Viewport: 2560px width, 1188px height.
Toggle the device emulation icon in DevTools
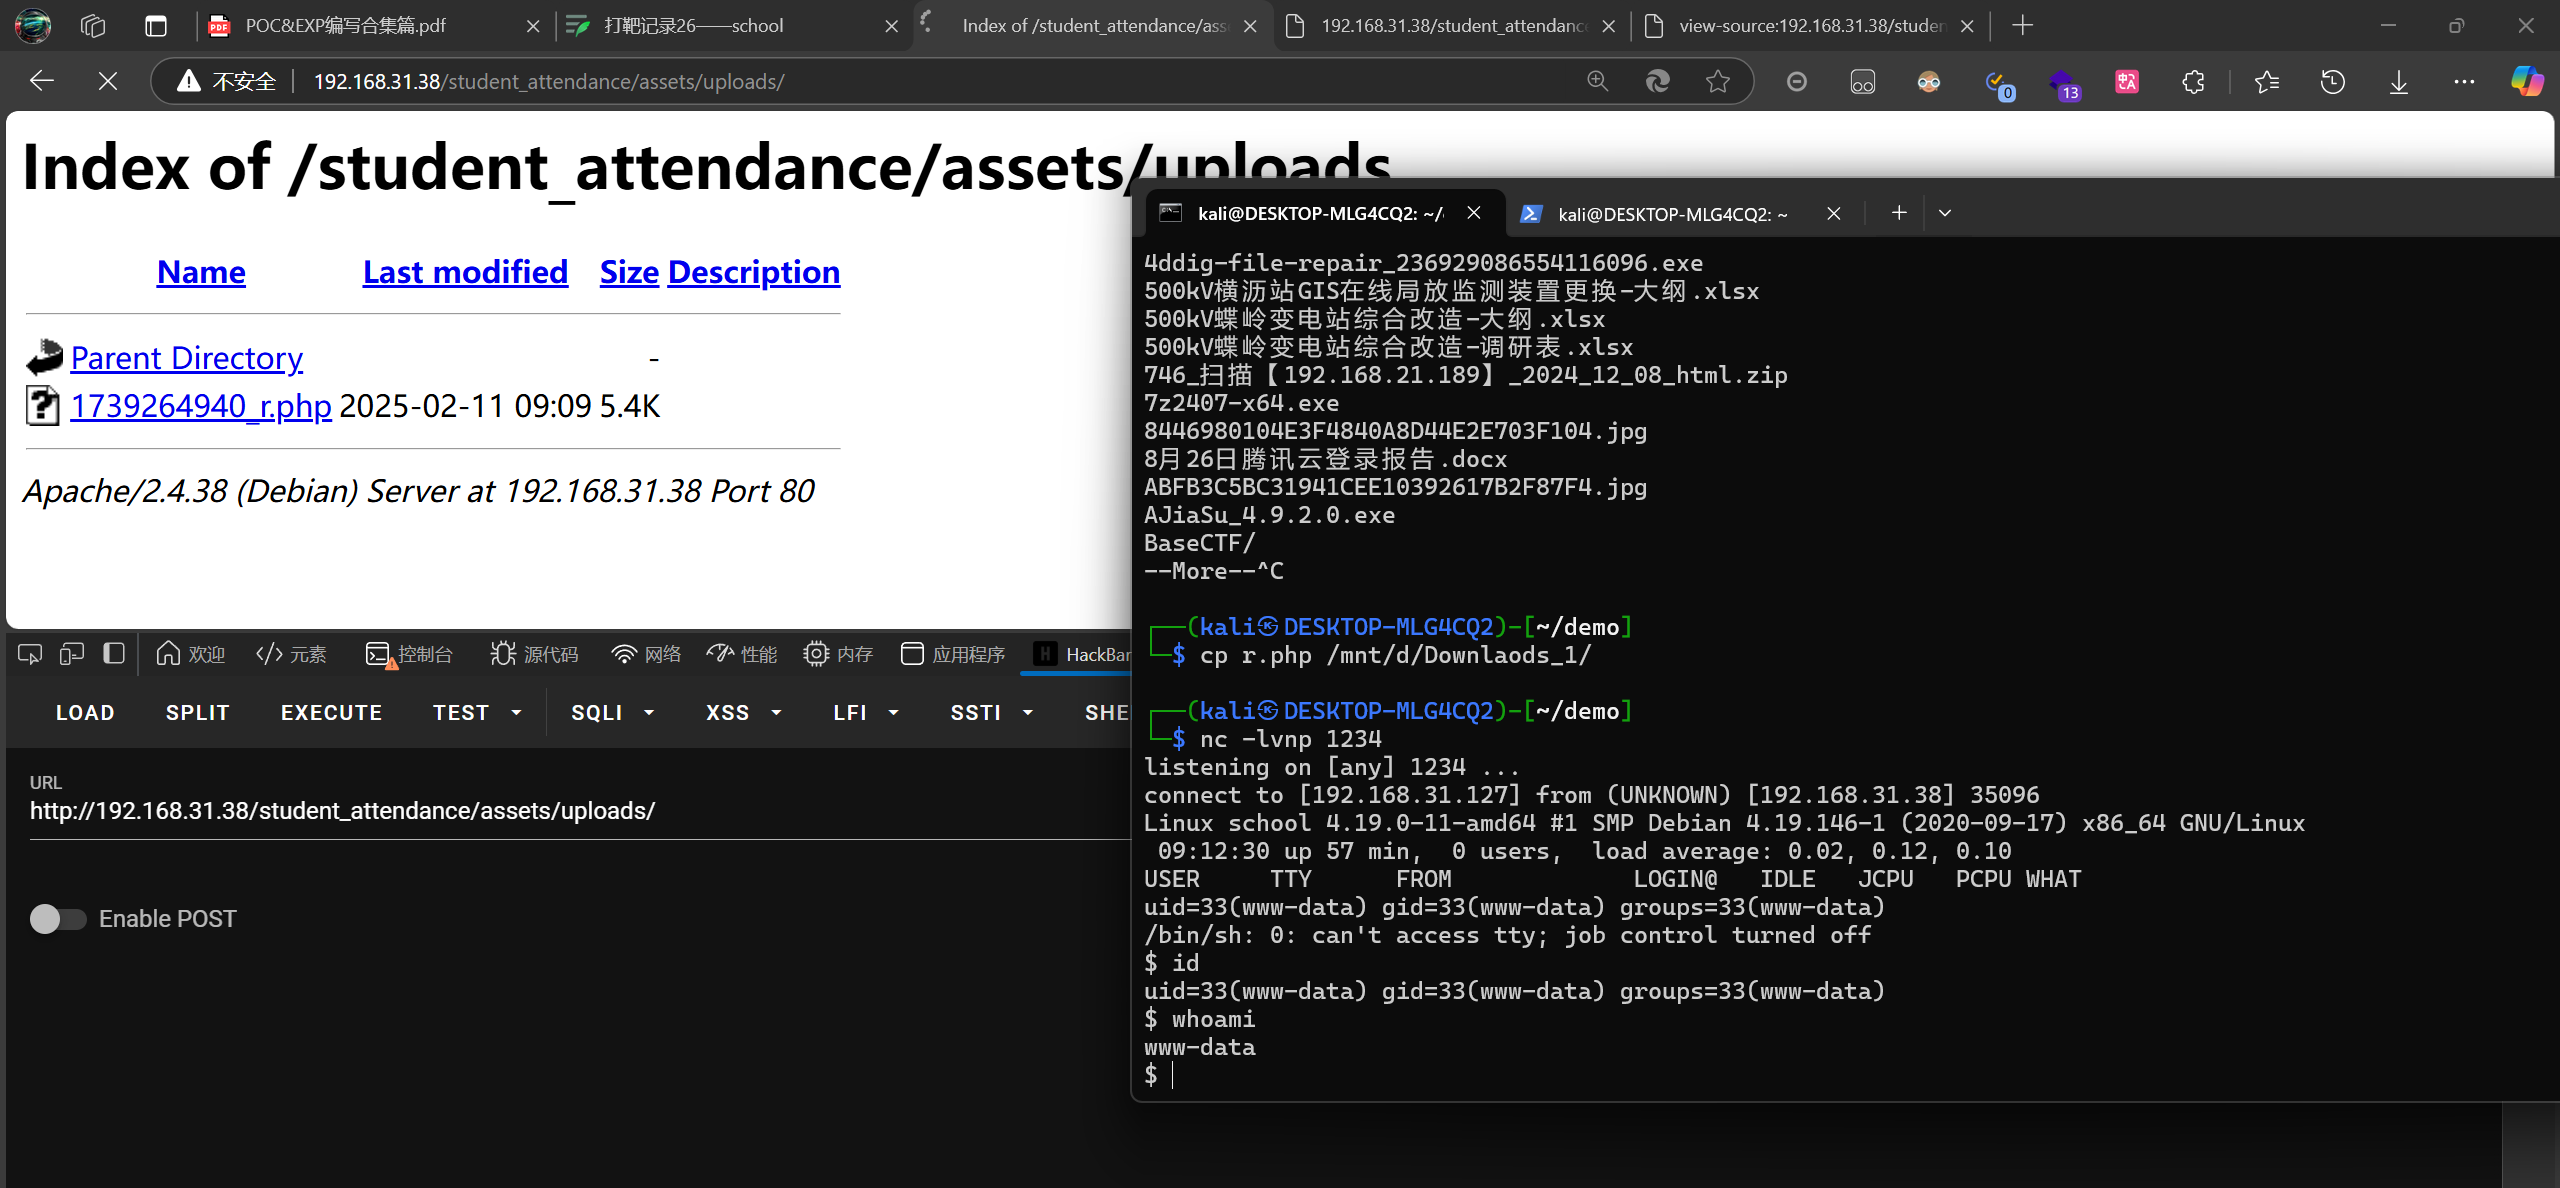click(x=71, y=654)
